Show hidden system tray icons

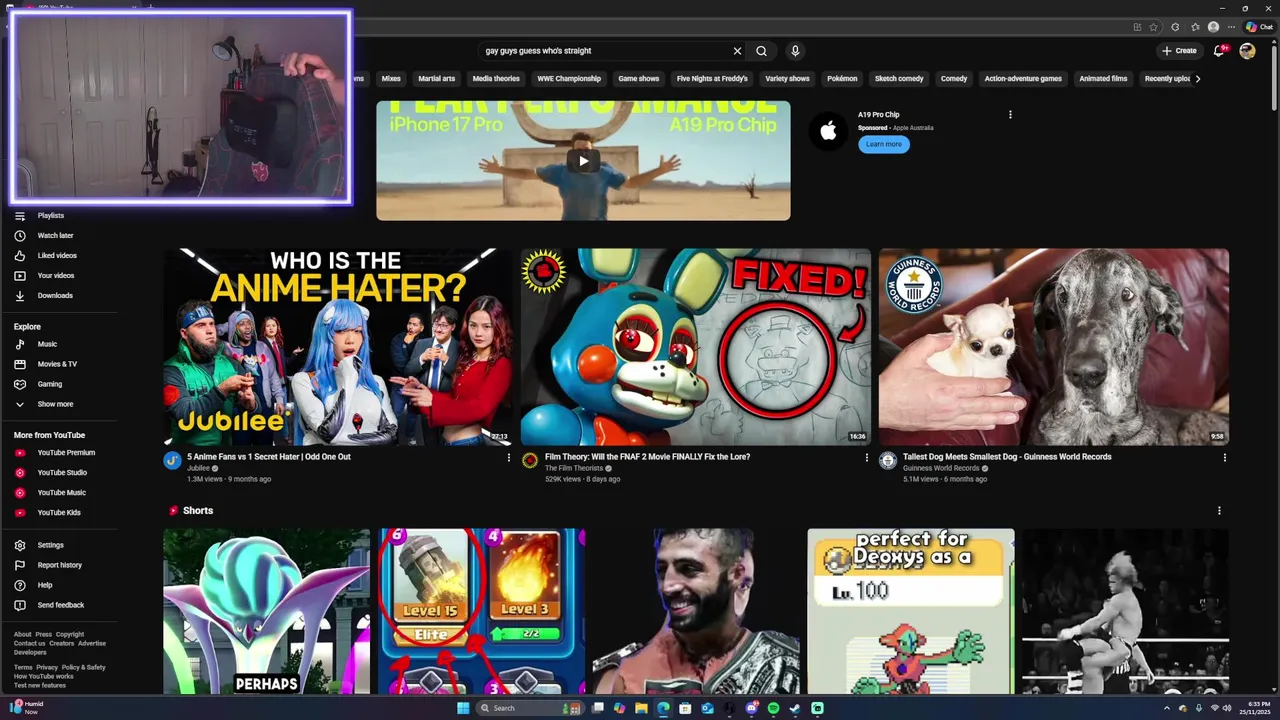tap(1166, 708)
